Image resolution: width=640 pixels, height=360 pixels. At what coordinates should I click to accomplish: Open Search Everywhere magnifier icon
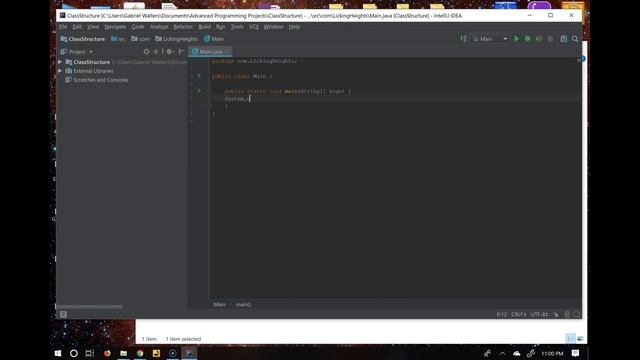click(575, 39)
